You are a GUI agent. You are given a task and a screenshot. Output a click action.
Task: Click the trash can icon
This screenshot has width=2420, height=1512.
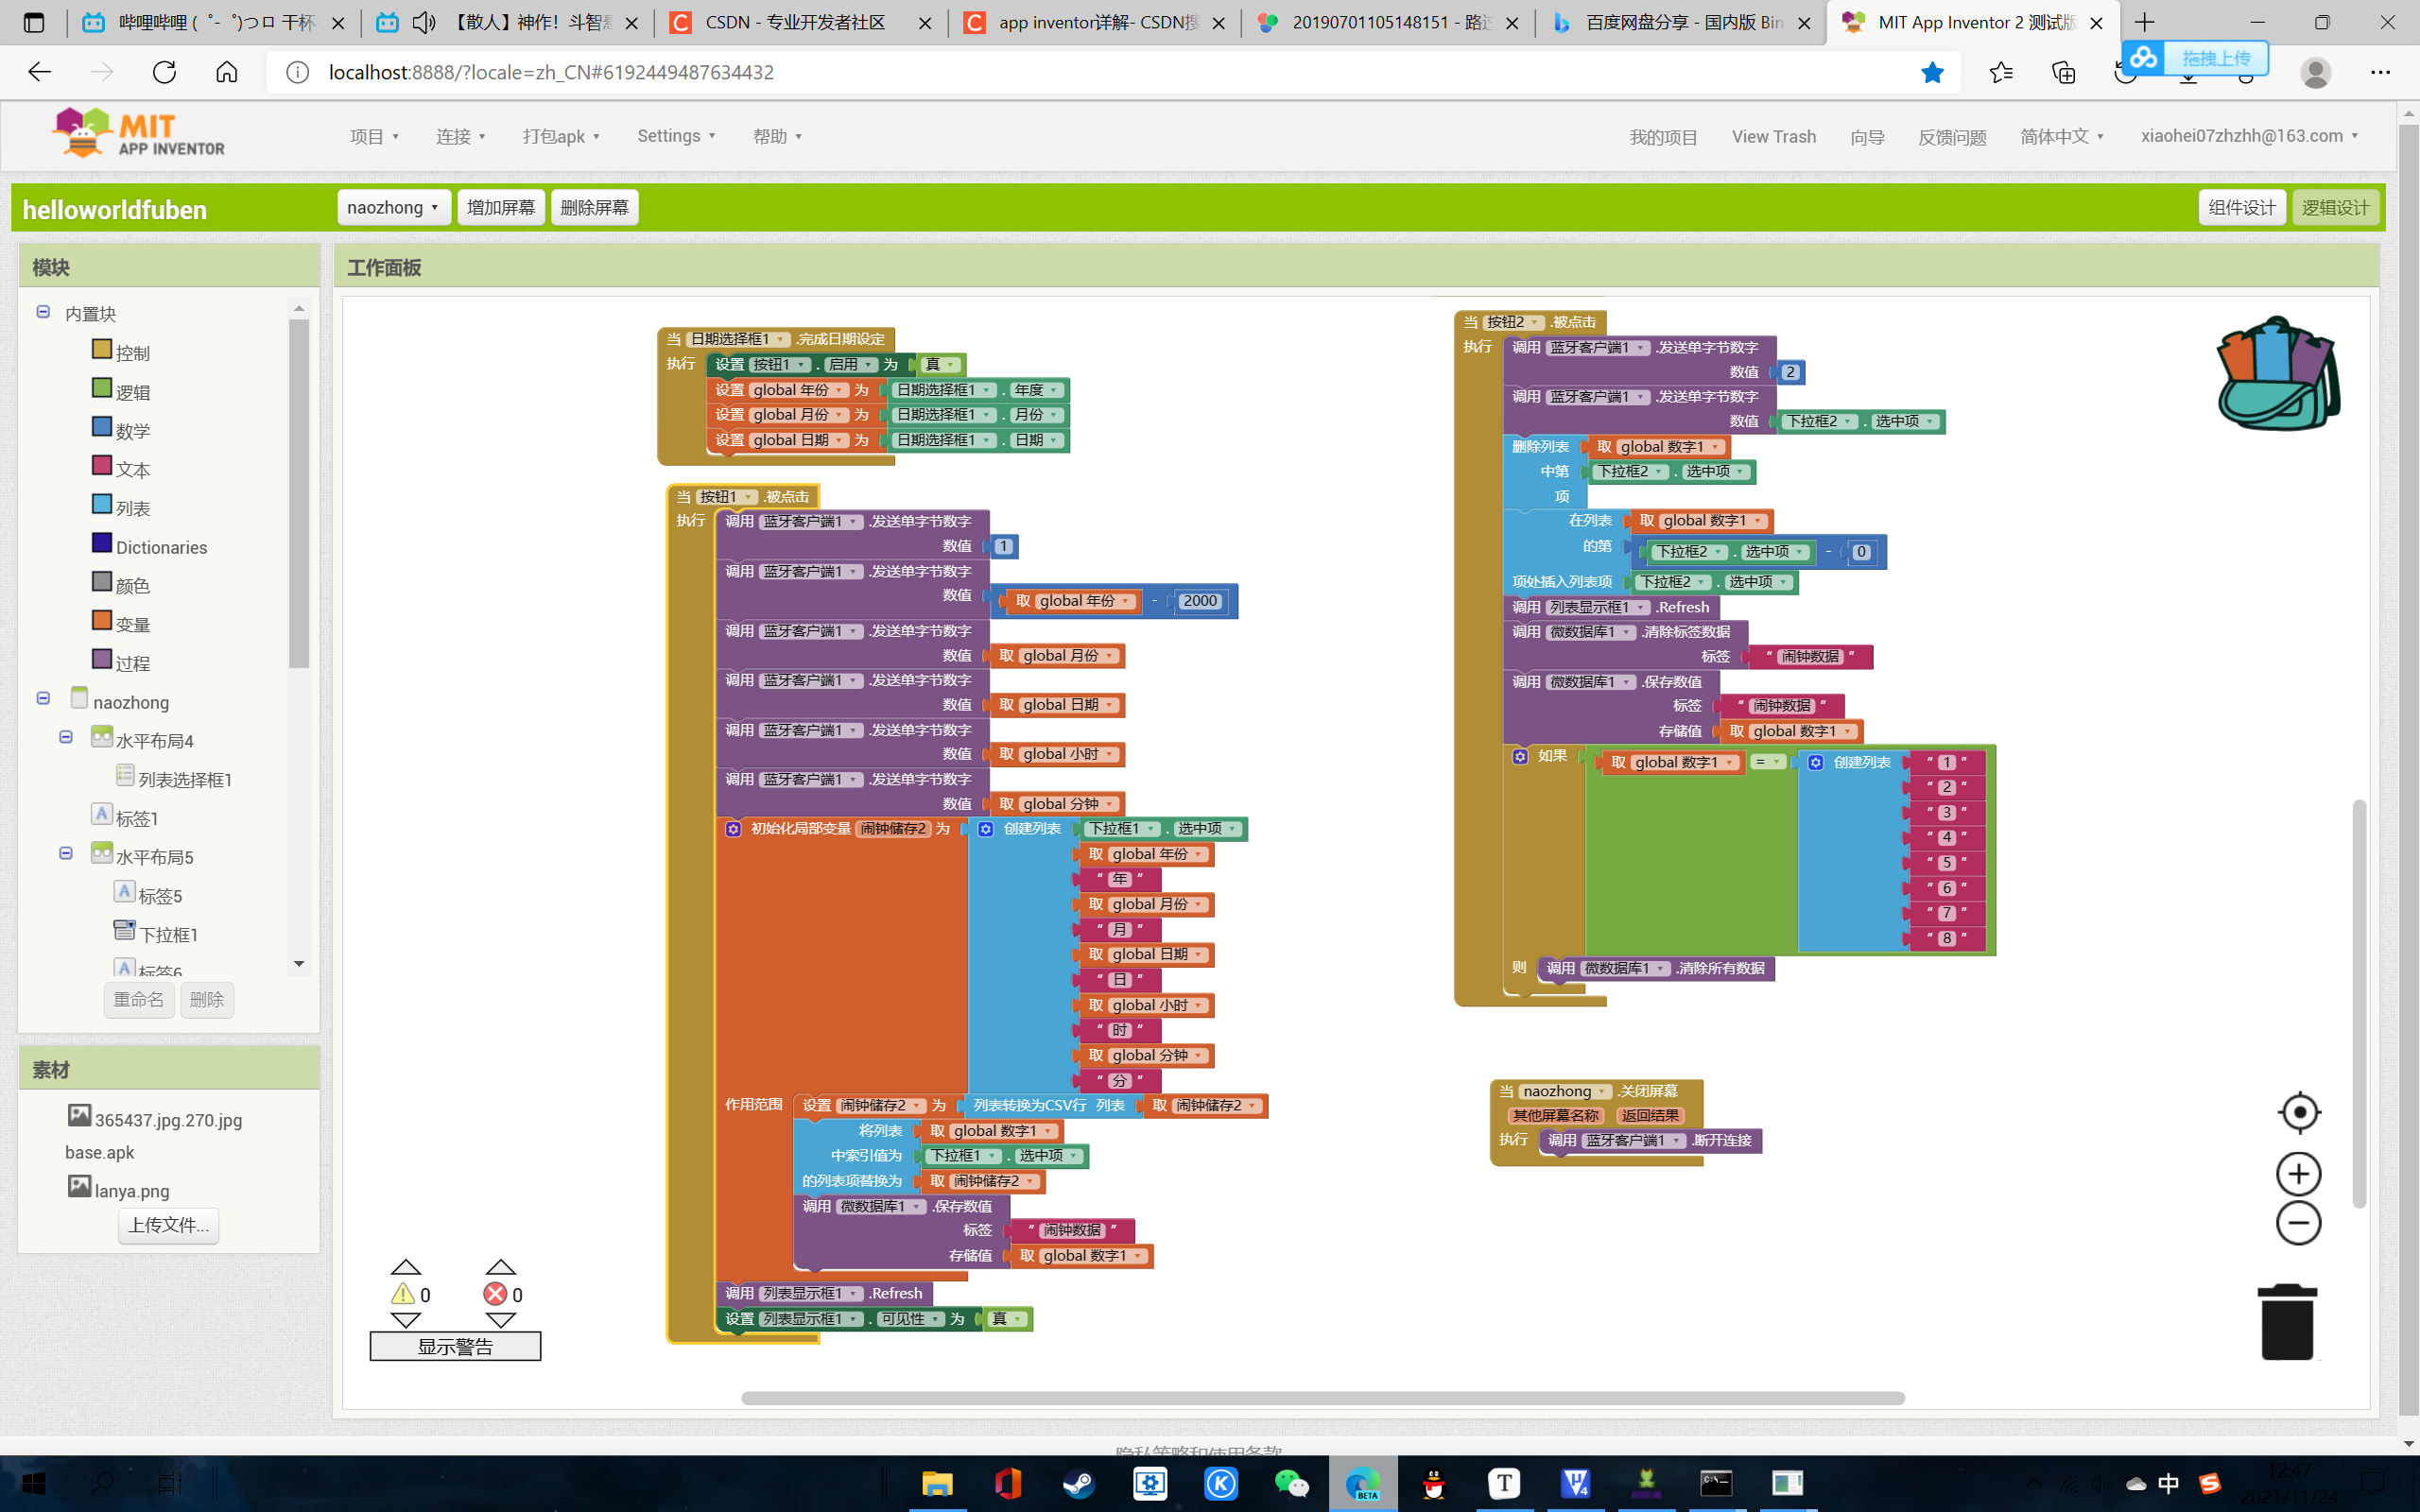[2287, 1322]
